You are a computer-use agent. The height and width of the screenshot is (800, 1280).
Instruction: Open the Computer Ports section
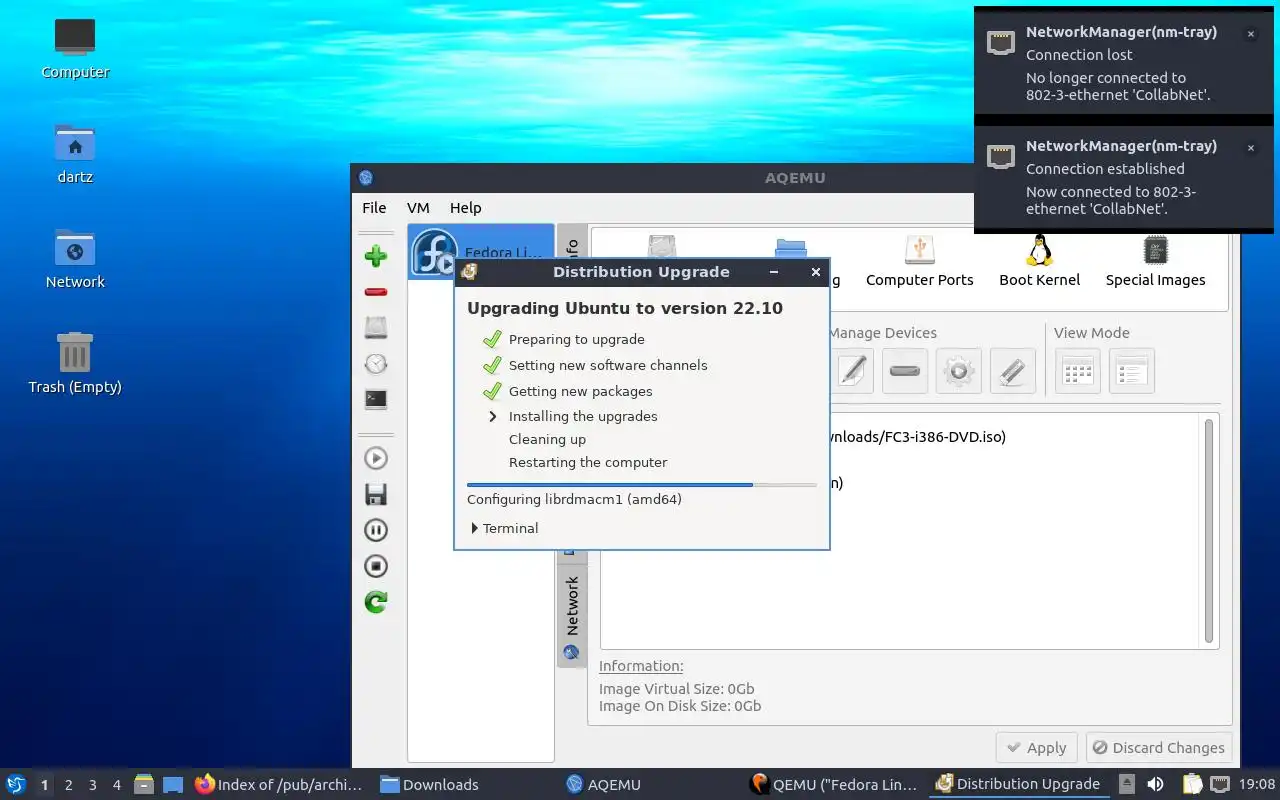pyautogui.click(x=919, y=262)
